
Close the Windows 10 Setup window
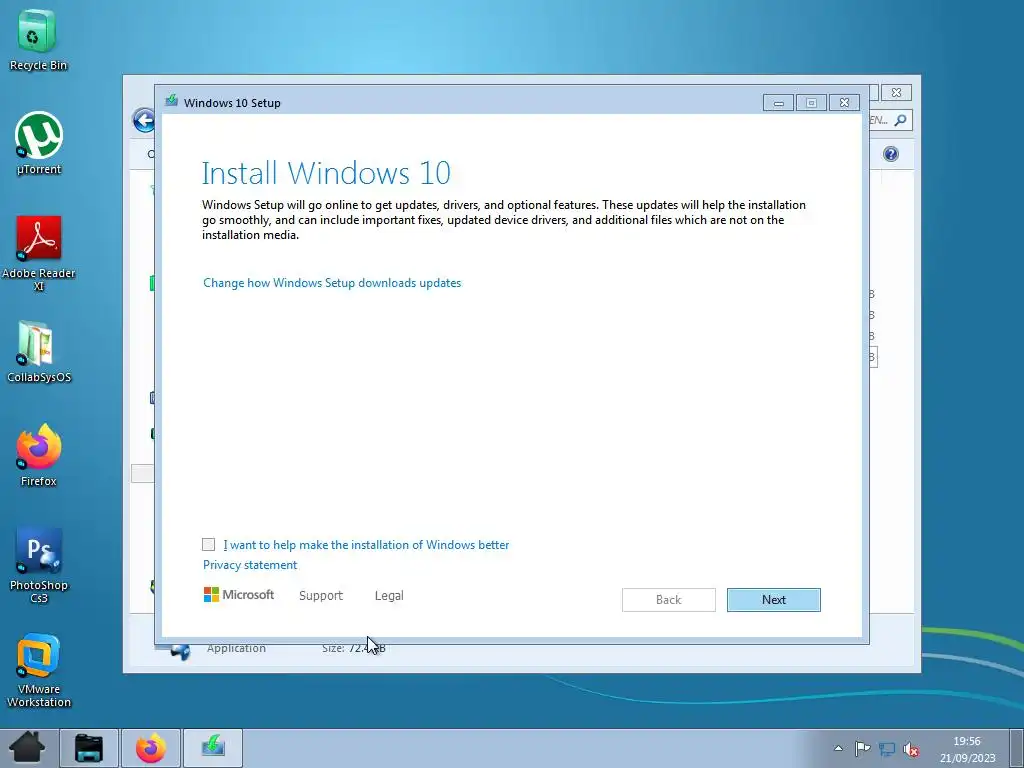844,103
